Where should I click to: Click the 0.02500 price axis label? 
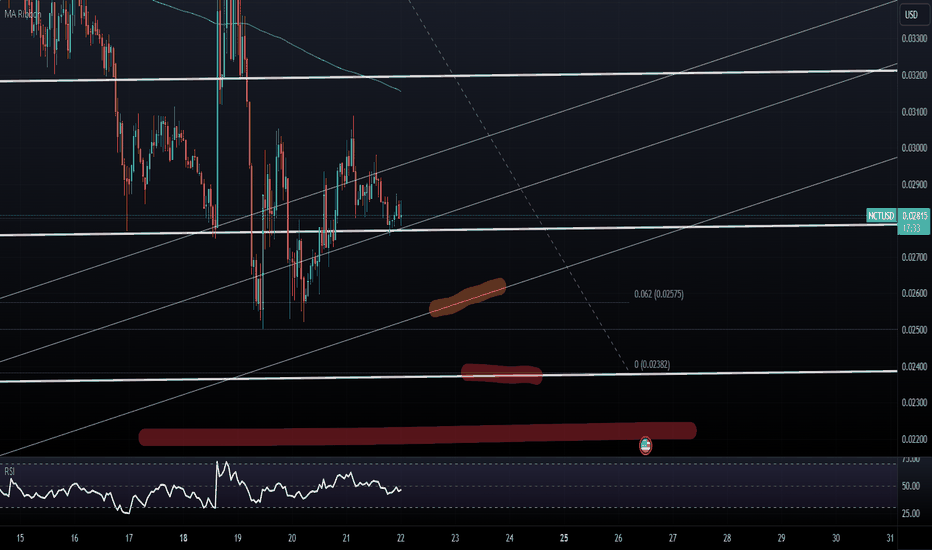tap(914, 330)
